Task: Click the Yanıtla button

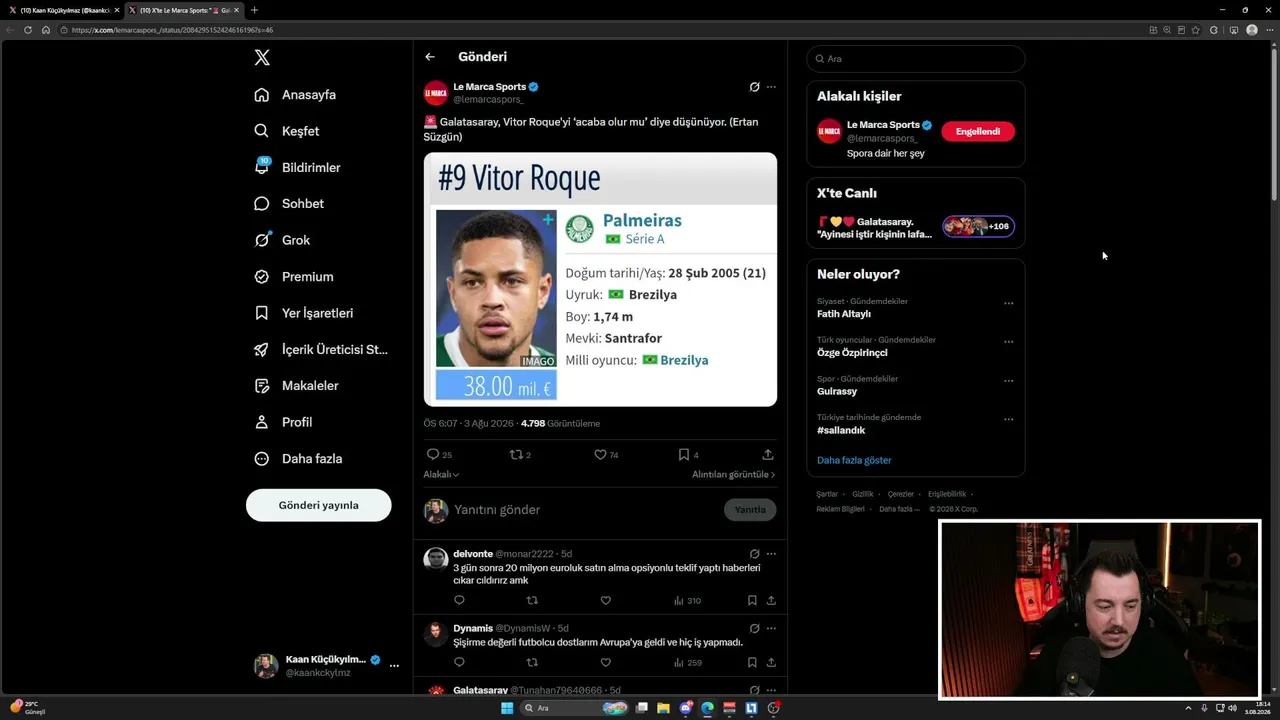Action: tap(750, 510)
